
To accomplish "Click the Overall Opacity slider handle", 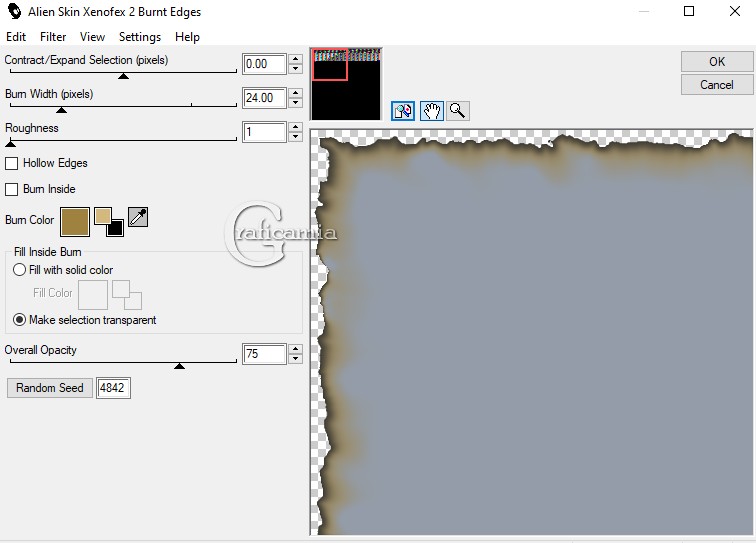I will [x=179, y=366].
